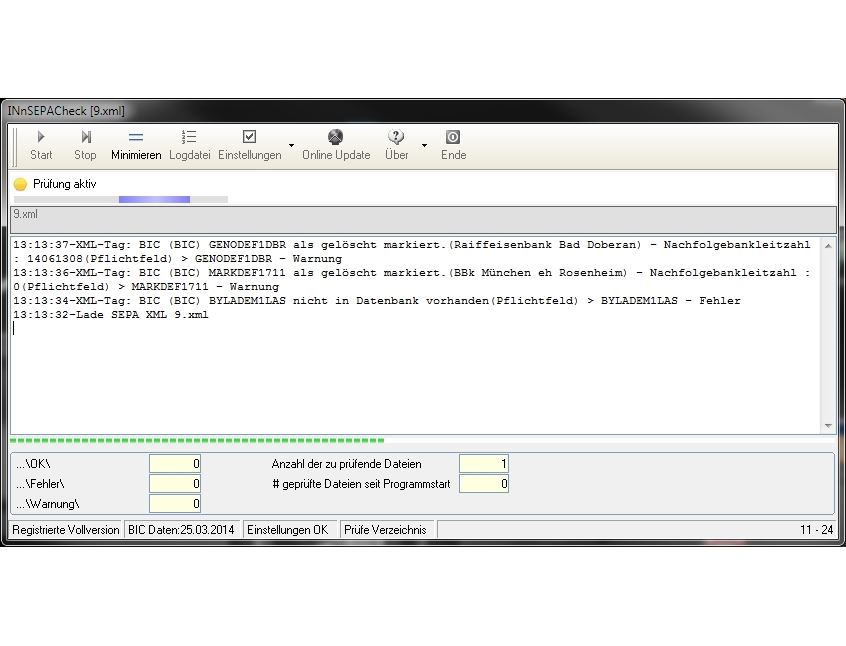Open the Logdatei log file
Screen dimensions: 846x646
pyautogui.click(x=189, y=137)
